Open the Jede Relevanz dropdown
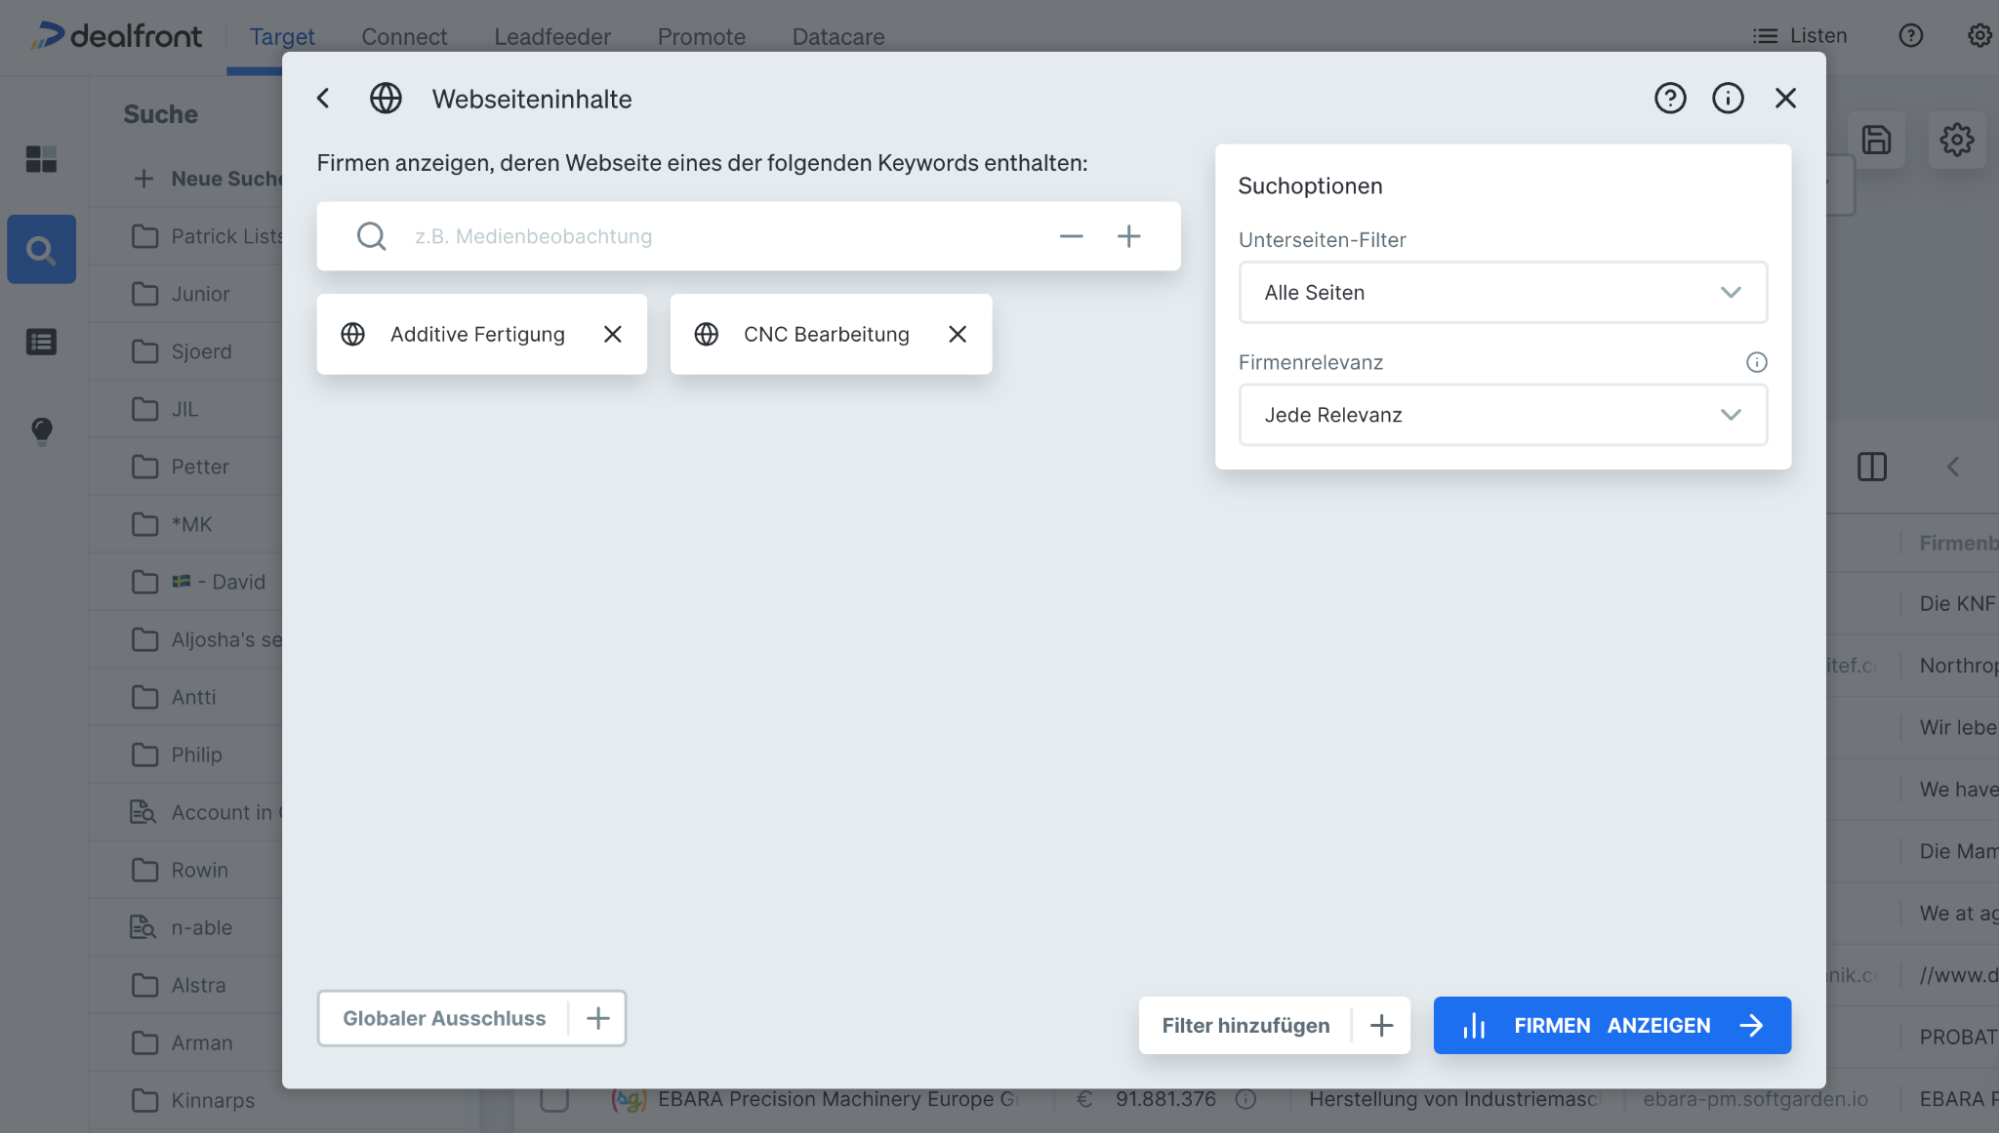Viewport: 1999px width, 1134px height. (x=1502, y=414)
